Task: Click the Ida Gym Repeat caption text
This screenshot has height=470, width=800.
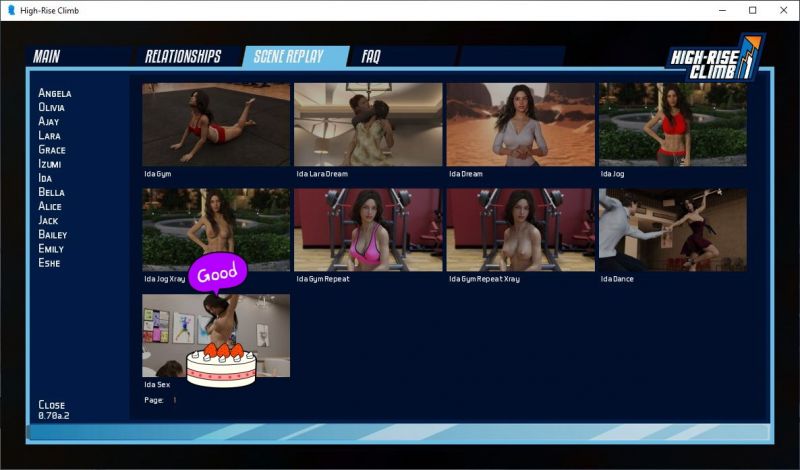Action: 323,279
